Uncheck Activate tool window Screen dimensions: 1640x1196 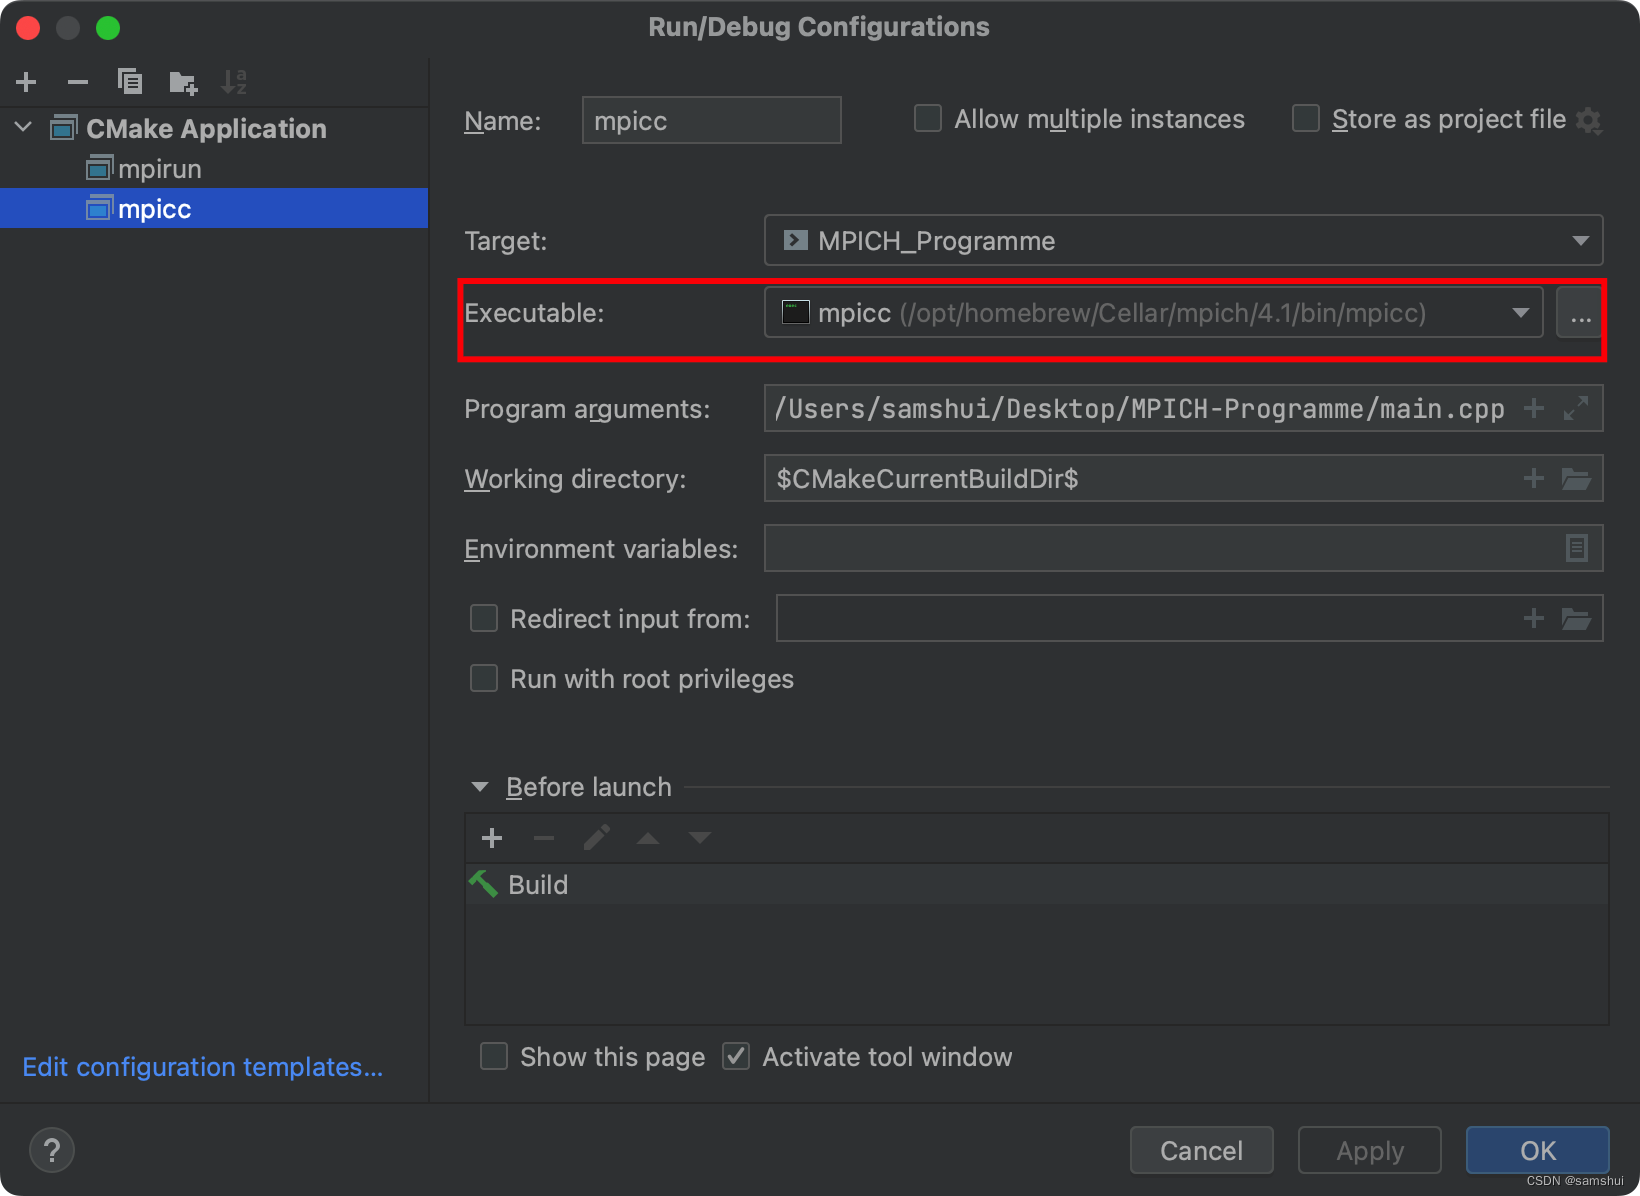736,1056
